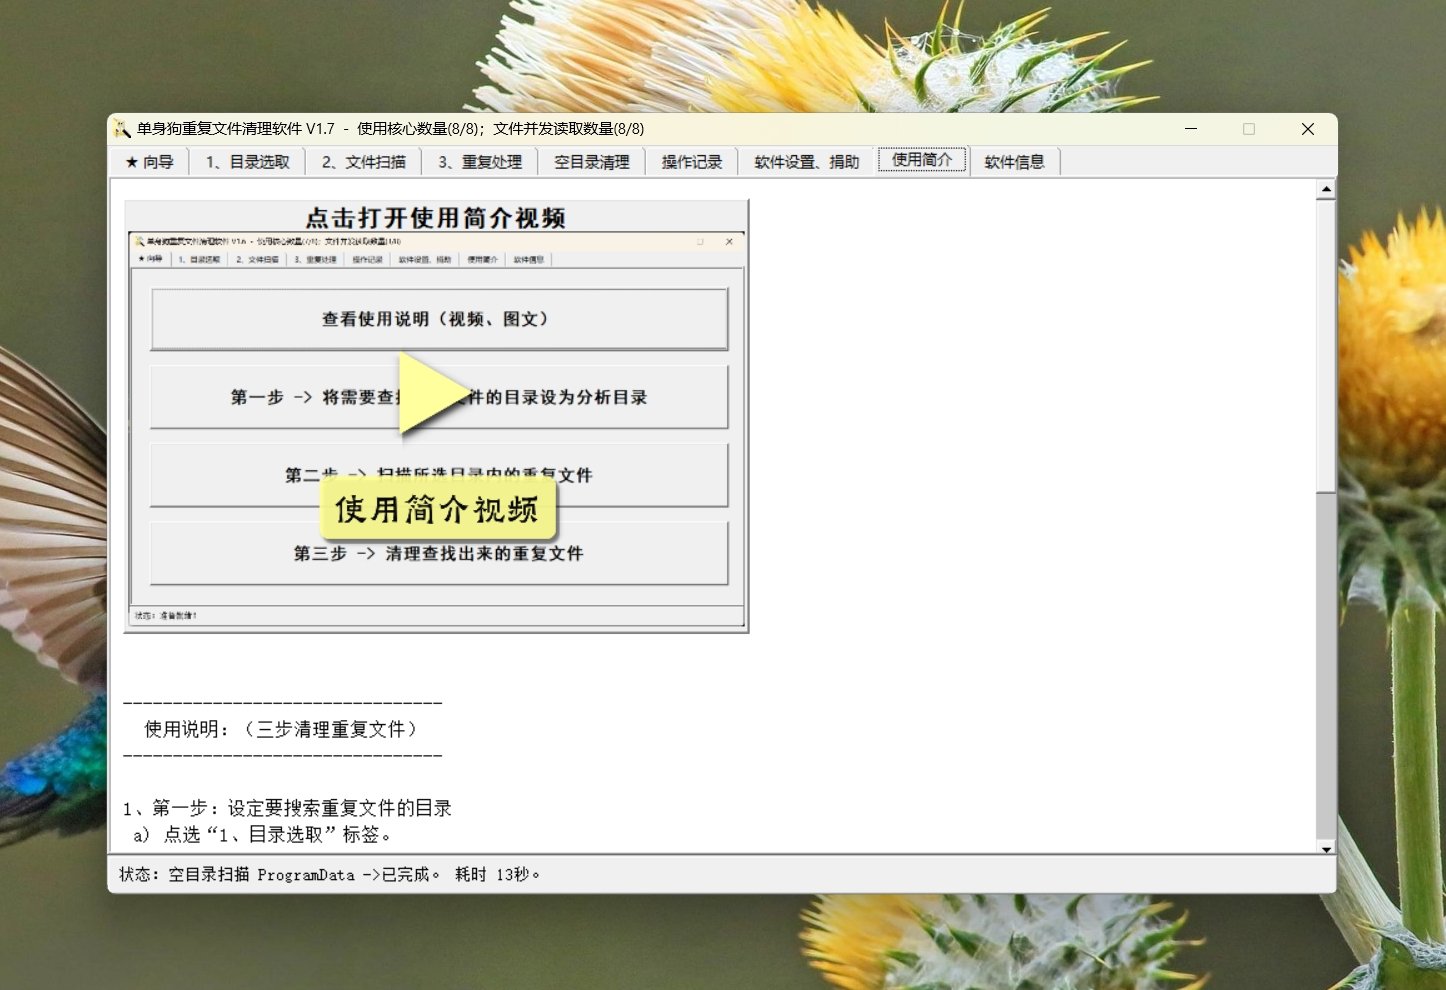Click the 点击打开使用简介视频 heading
The height and width of the screenshot is (990, 1446).
click(436, 218)
